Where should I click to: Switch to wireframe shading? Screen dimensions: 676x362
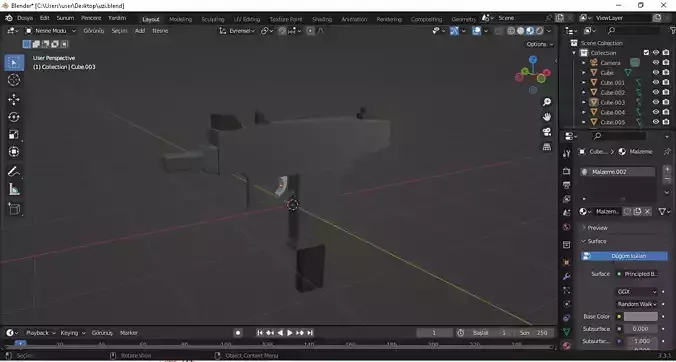click(511, 31)
